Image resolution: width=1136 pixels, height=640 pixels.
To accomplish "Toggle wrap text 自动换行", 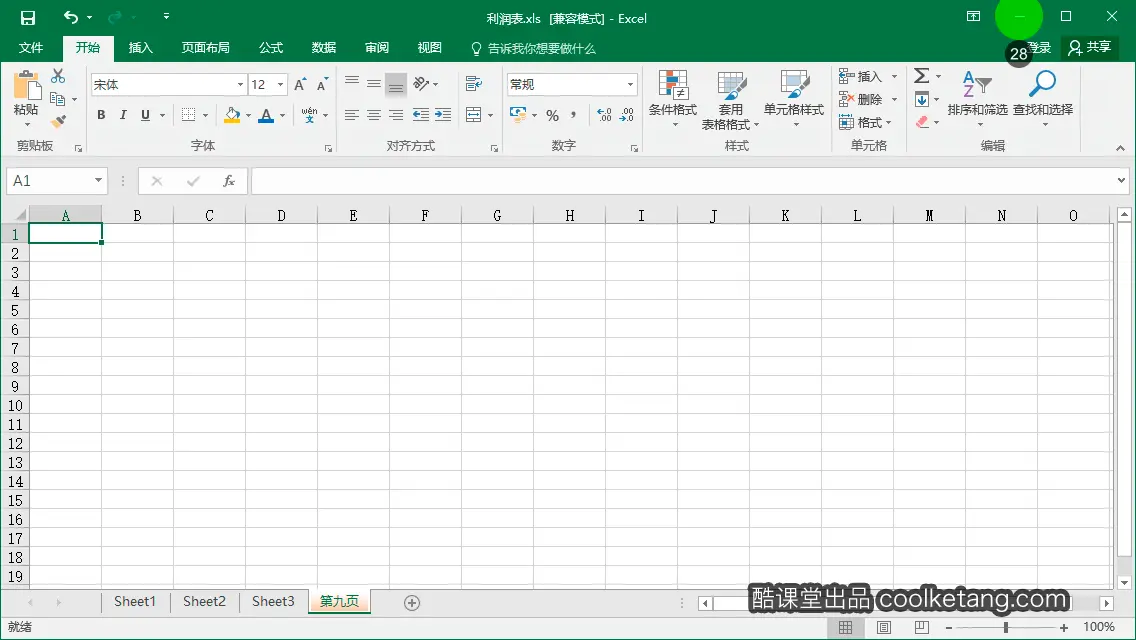I will [474, 83].
